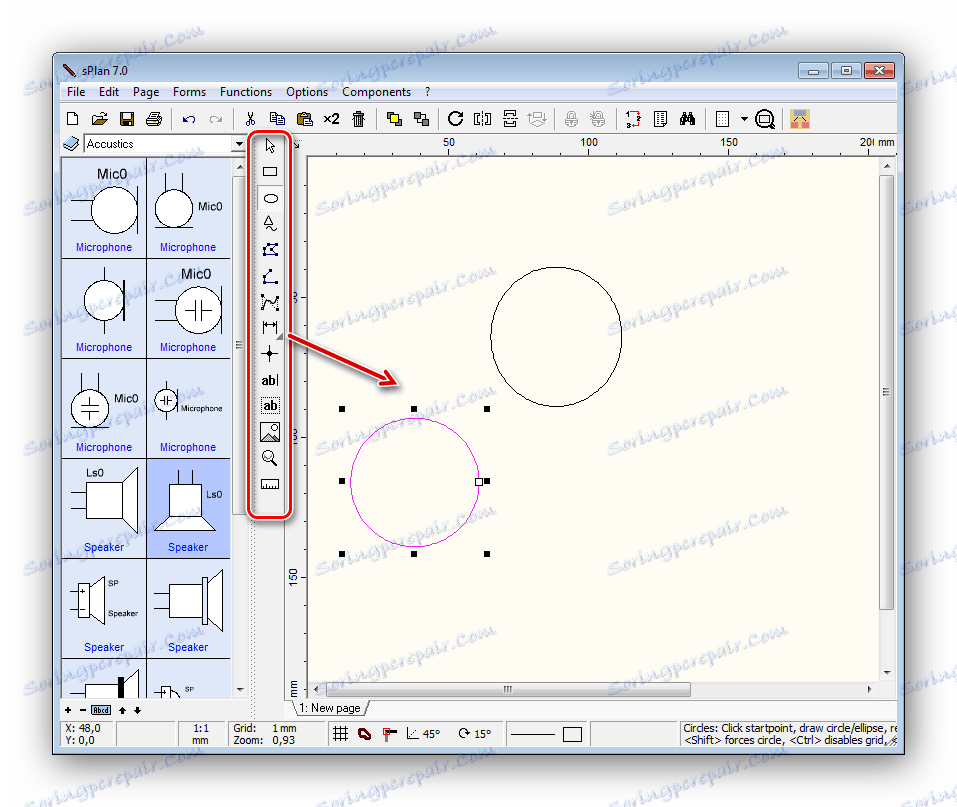The width and height of the screenshot is (957, 807).
Task: Open the grid options dropdown arrow in the toolbar
Action: point(744,119)
